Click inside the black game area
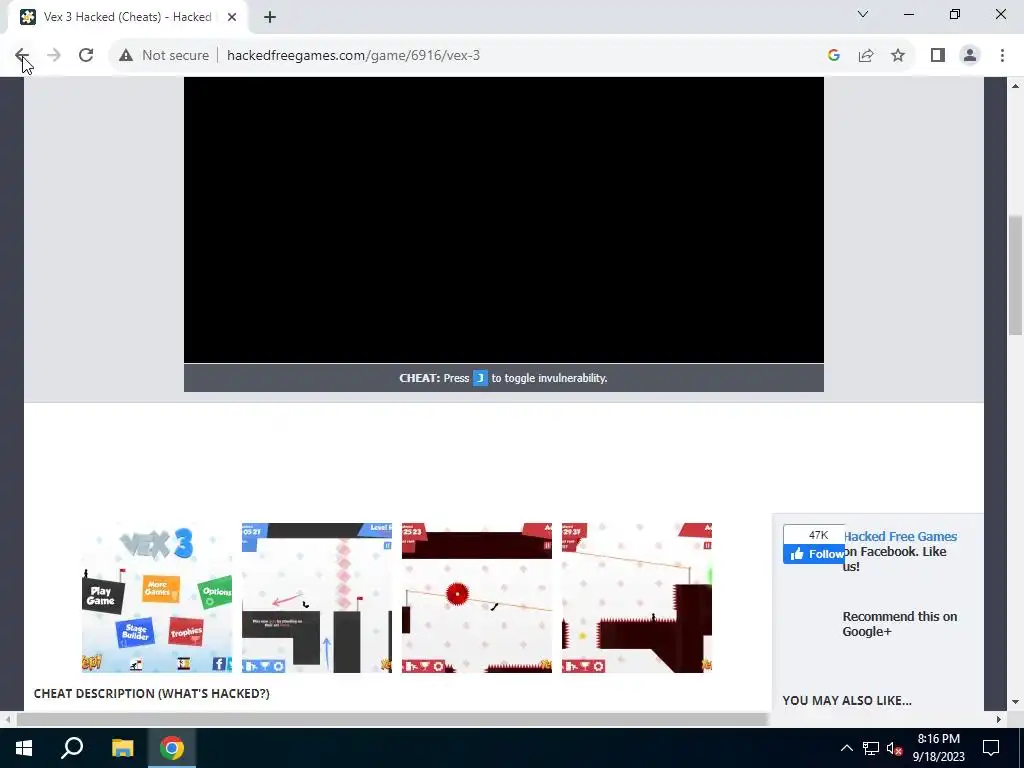The height and width of the screenshot is (768, 1024). [504, 220]
